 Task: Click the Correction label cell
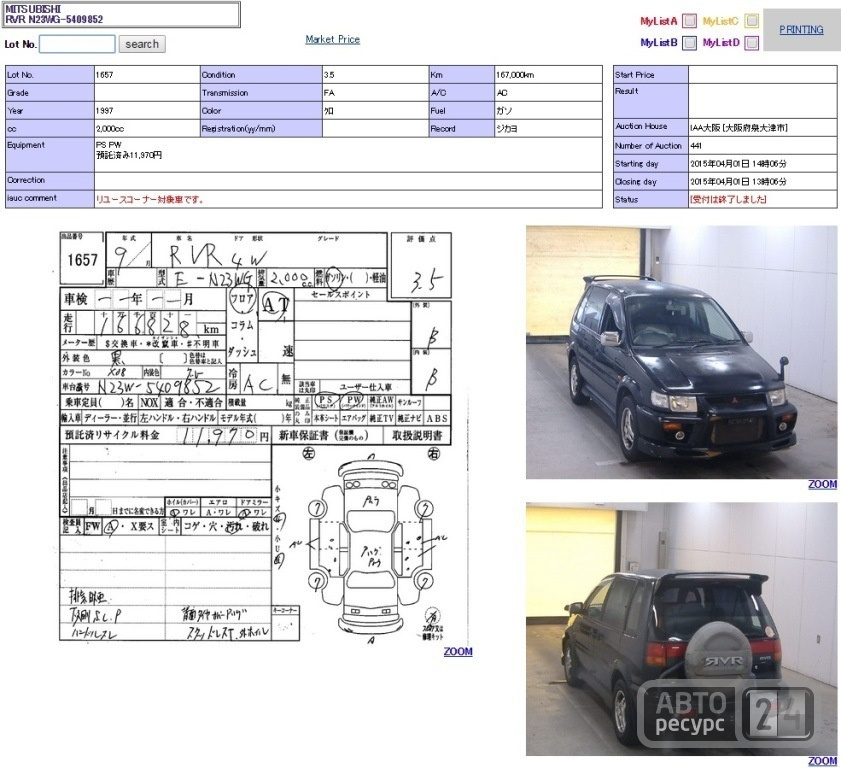[x=50, y=181]
